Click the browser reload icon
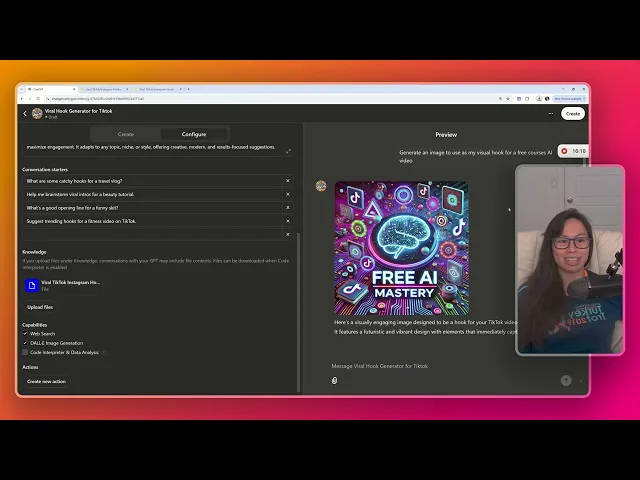This screenshot has height=480, width=640. point(38,98)
